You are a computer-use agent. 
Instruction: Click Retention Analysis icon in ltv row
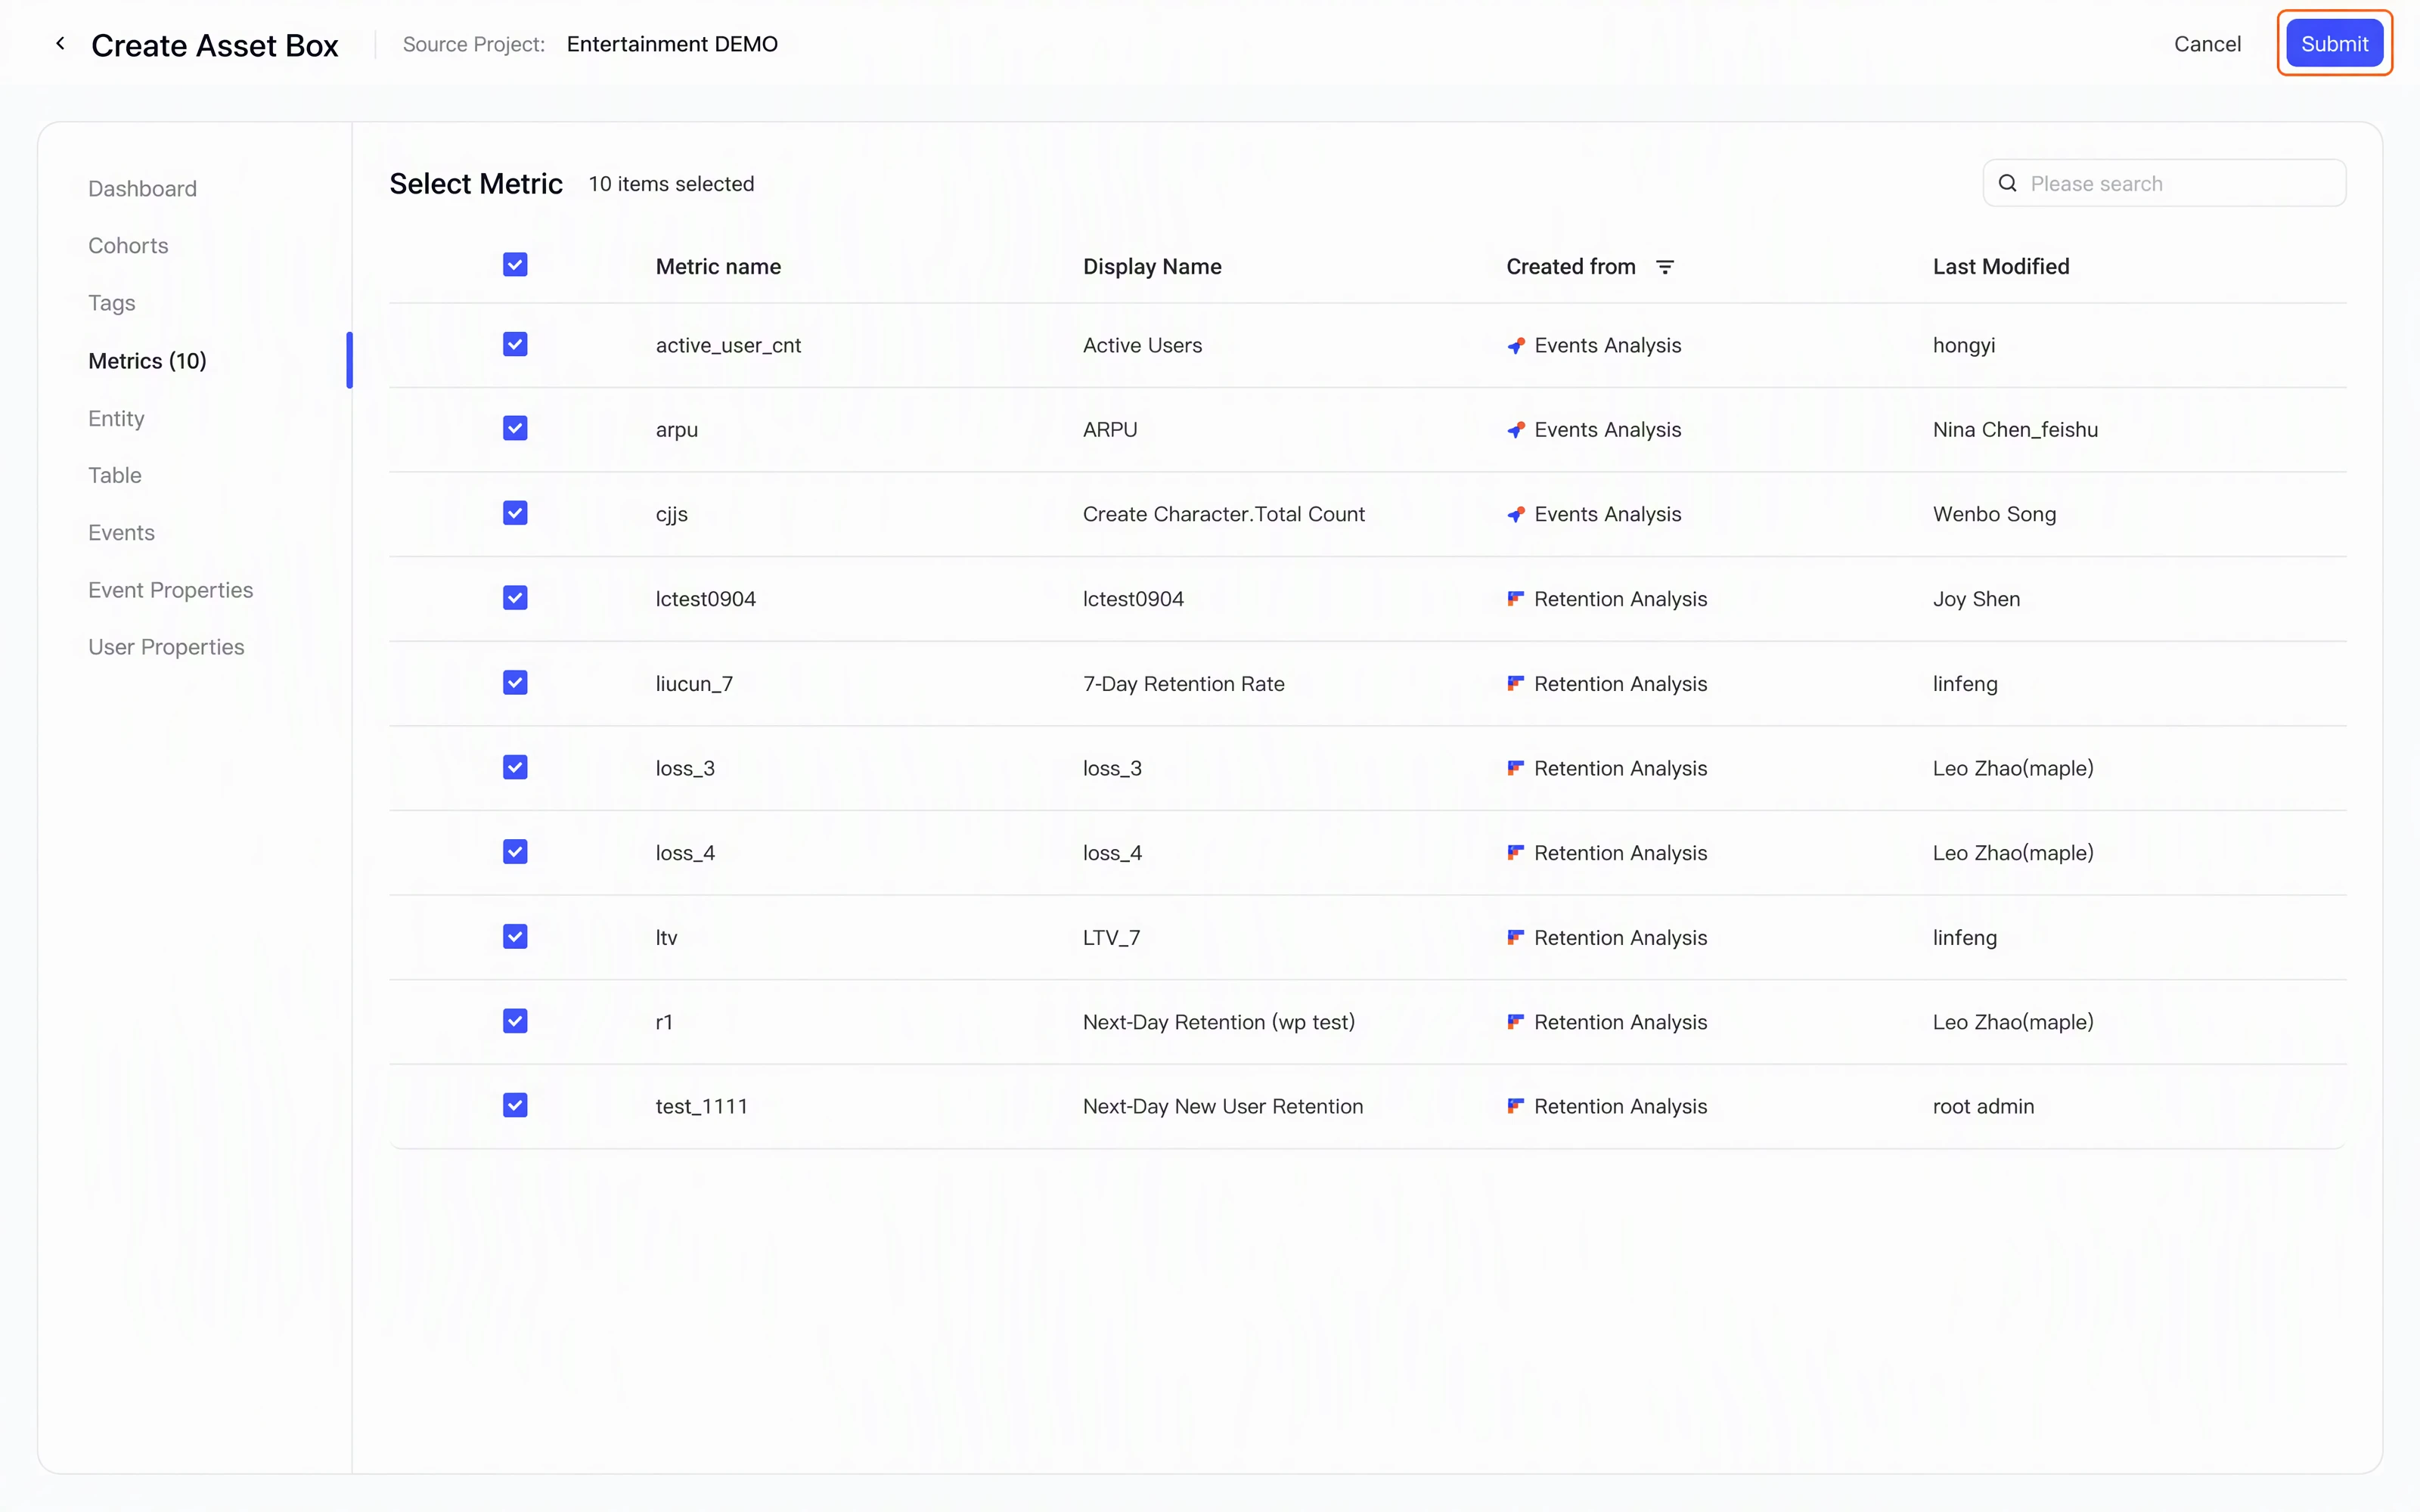click(1516, 937)
